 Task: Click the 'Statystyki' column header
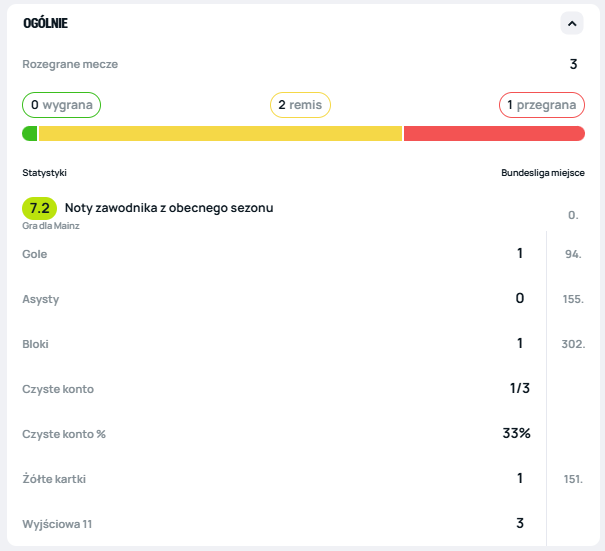pos(45,173)
